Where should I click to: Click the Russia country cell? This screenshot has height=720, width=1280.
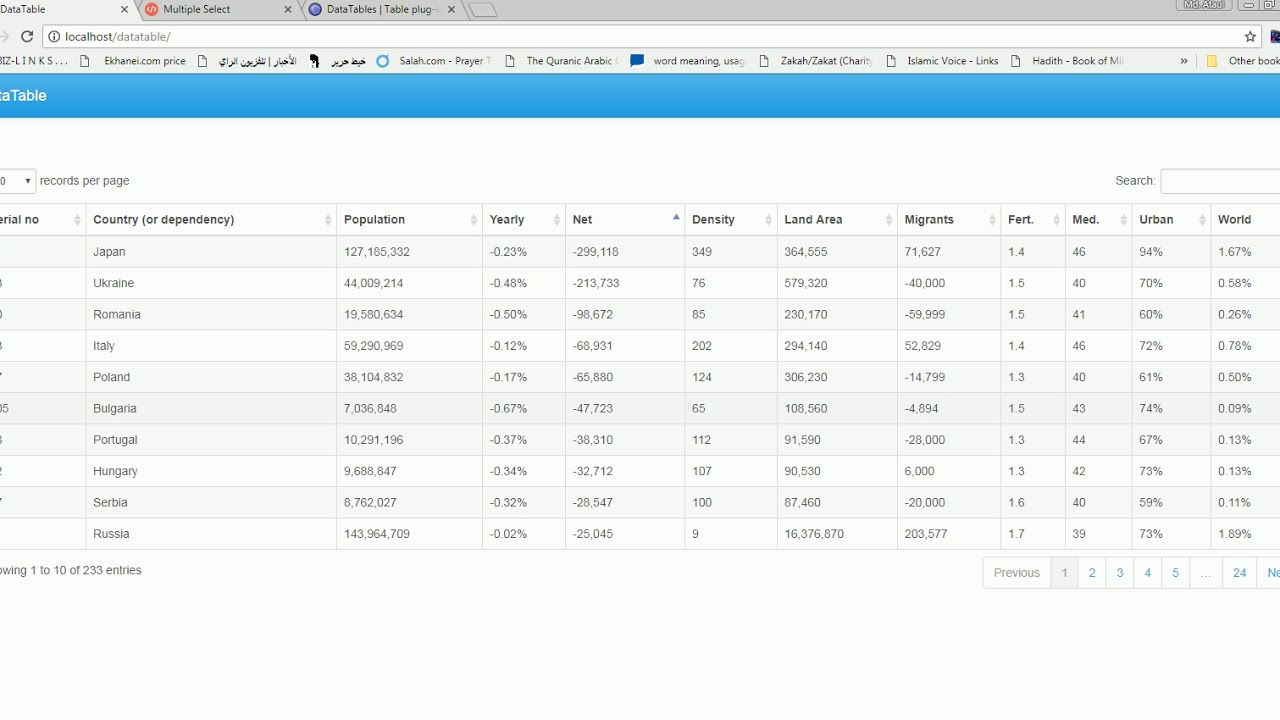click(x=211, y=534)
